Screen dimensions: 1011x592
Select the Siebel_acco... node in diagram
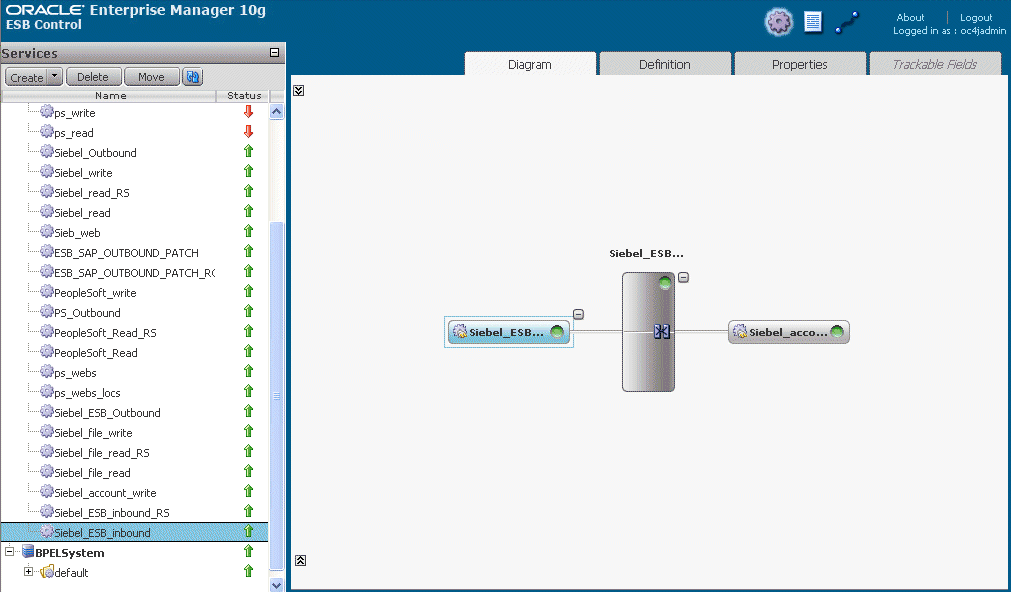coord(789,332)
